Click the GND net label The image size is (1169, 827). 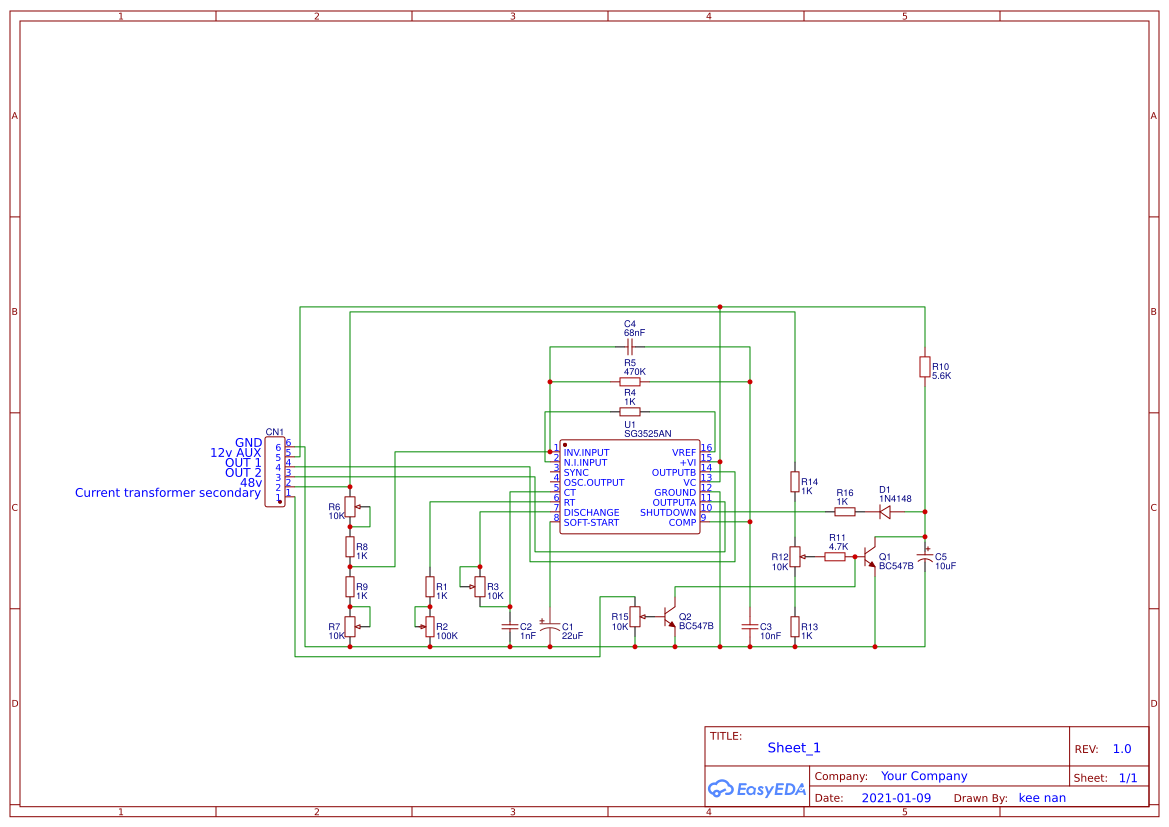[247, 443]
